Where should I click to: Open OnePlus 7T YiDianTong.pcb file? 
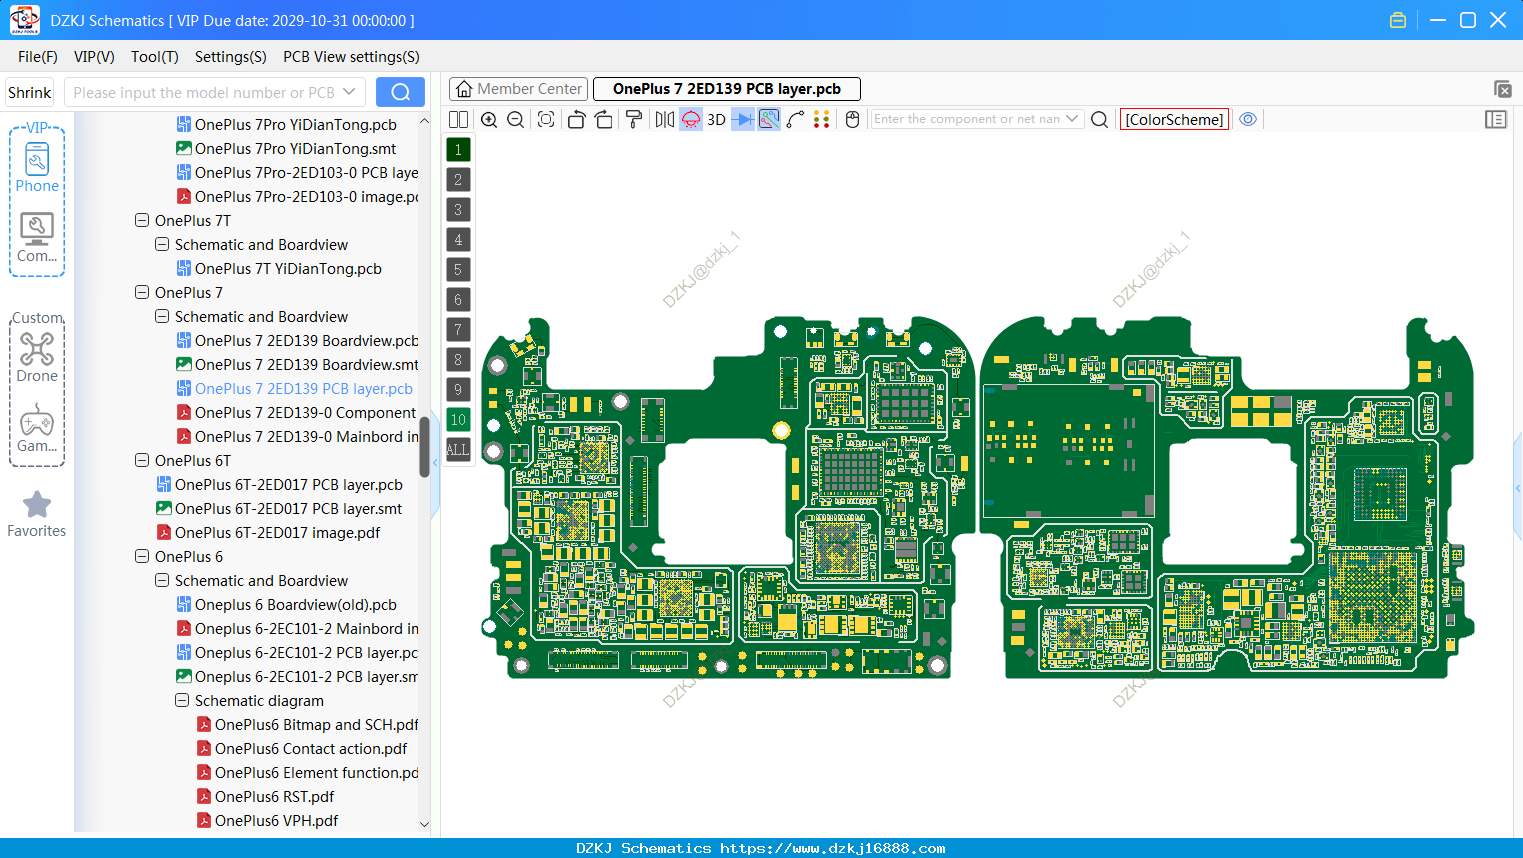pyautogui.click(x=279, y=268)
